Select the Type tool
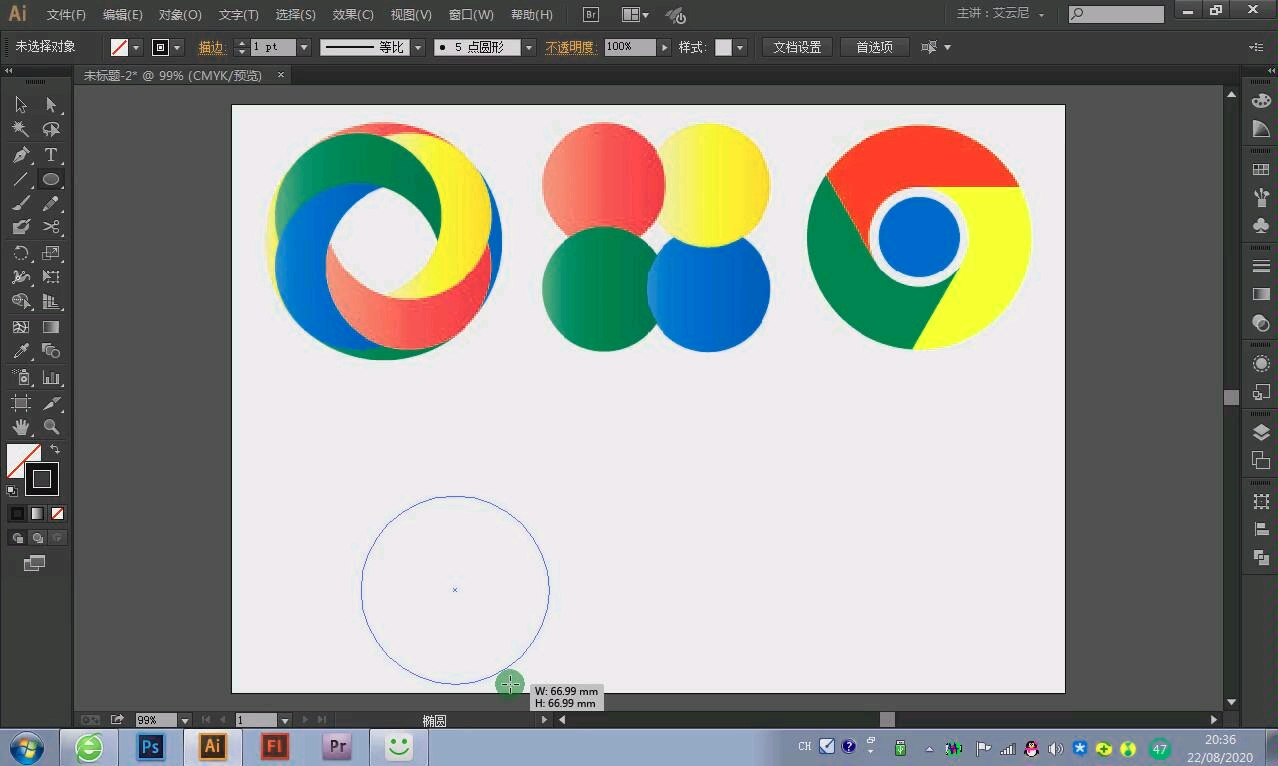The height and width of the screenshot is (766, 1278). [51, 155]
